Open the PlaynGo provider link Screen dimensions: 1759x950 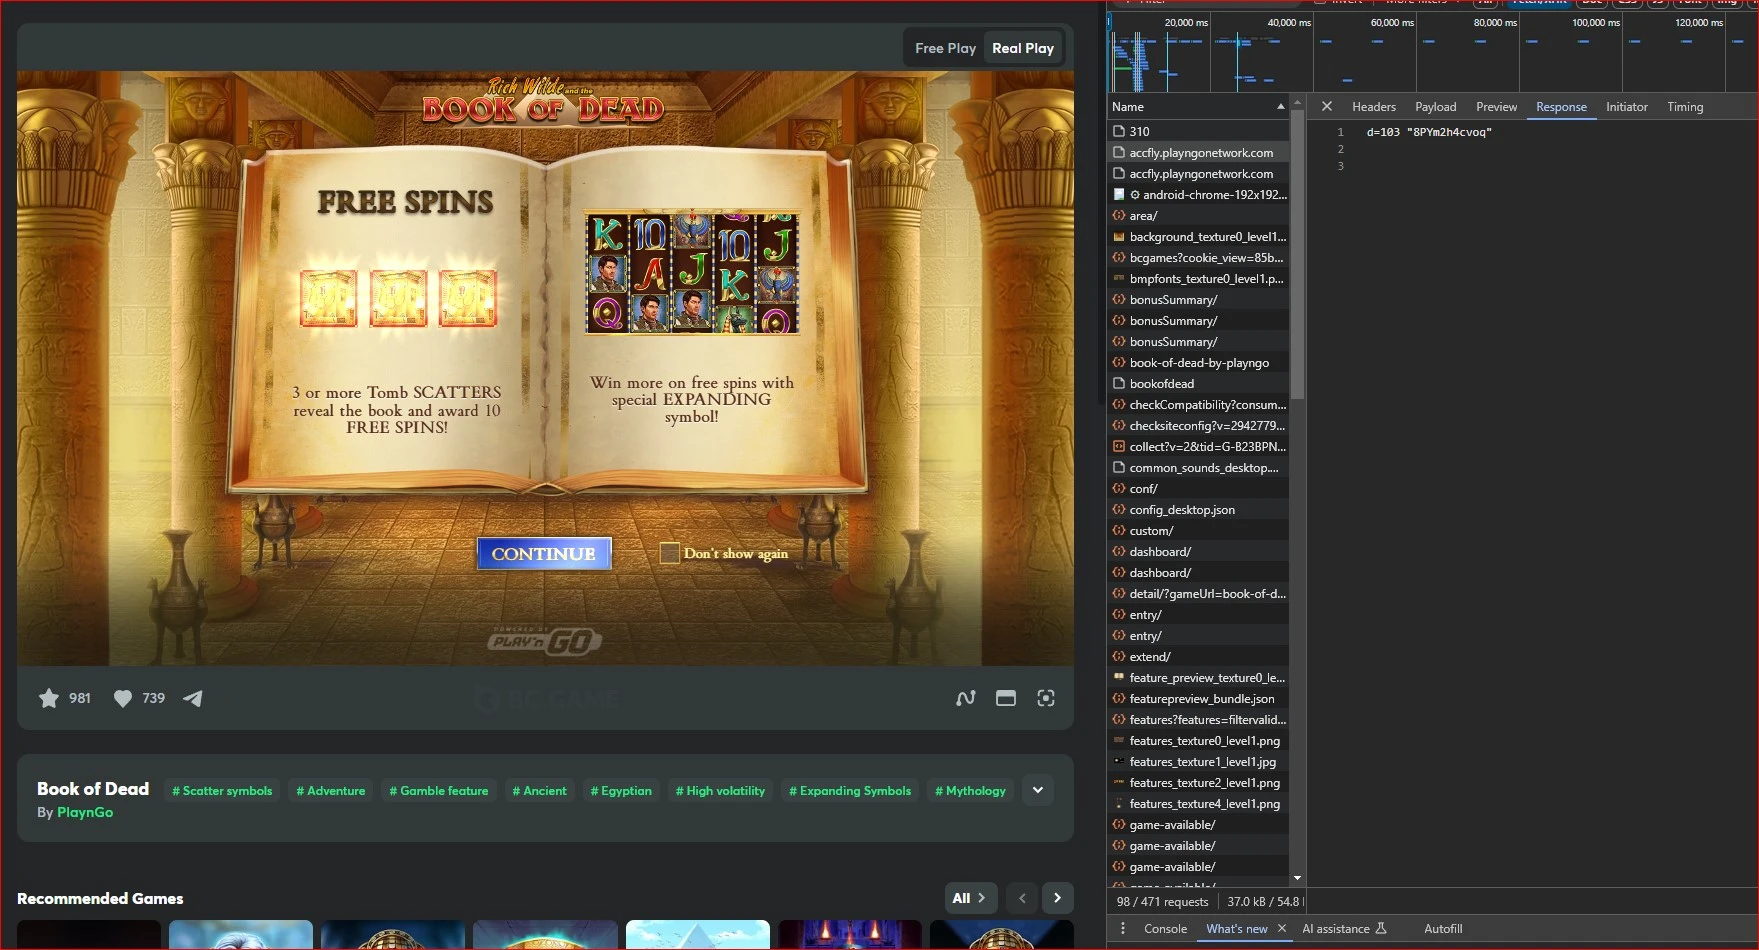pyautogui.click(x=85, y=812)
